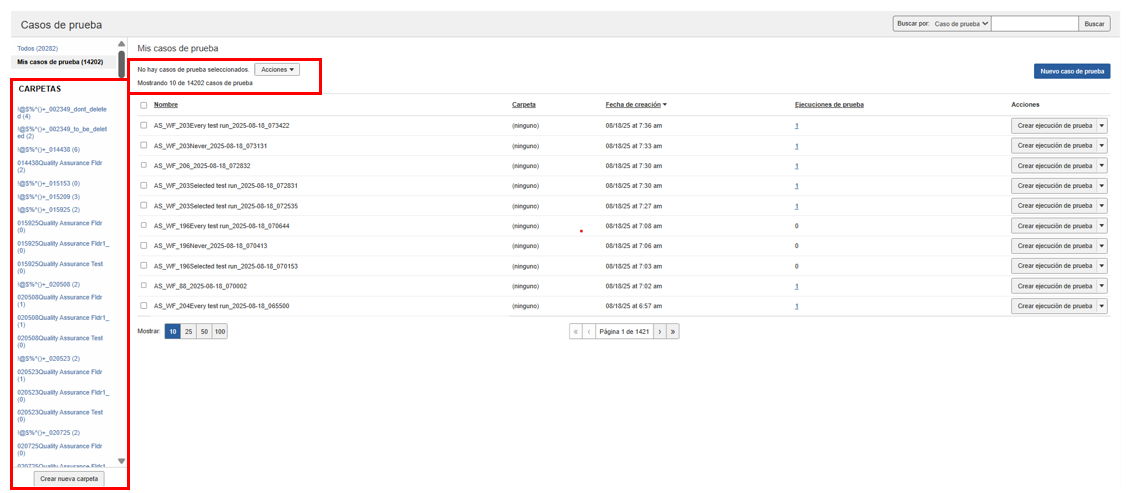Click Nuevo caso de prueba button
The height and width of the screenshot is (493, 1127).
click(x=1071, y=71)
